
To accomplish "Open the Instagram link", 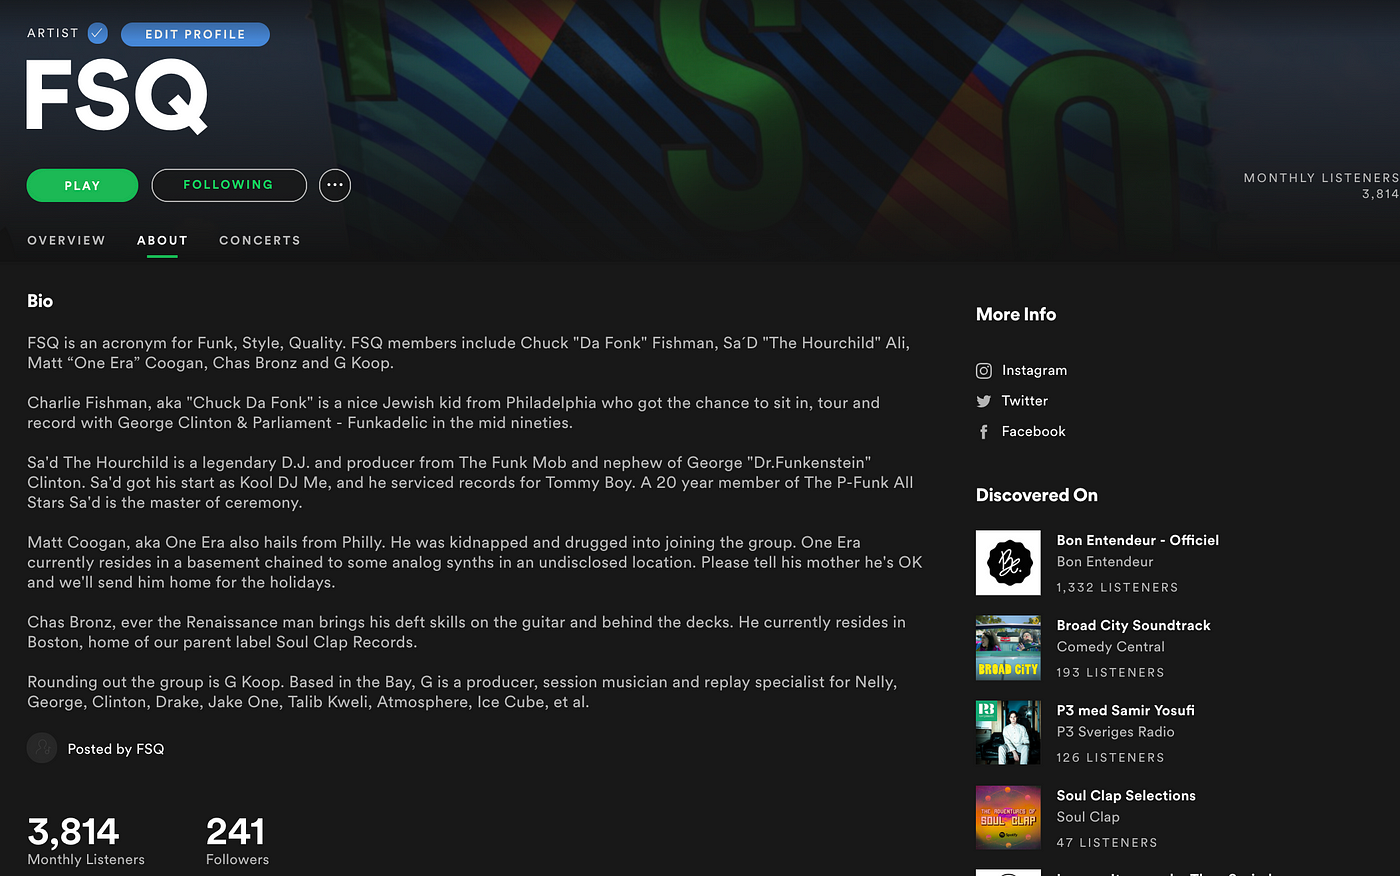I will (1034, 370).
